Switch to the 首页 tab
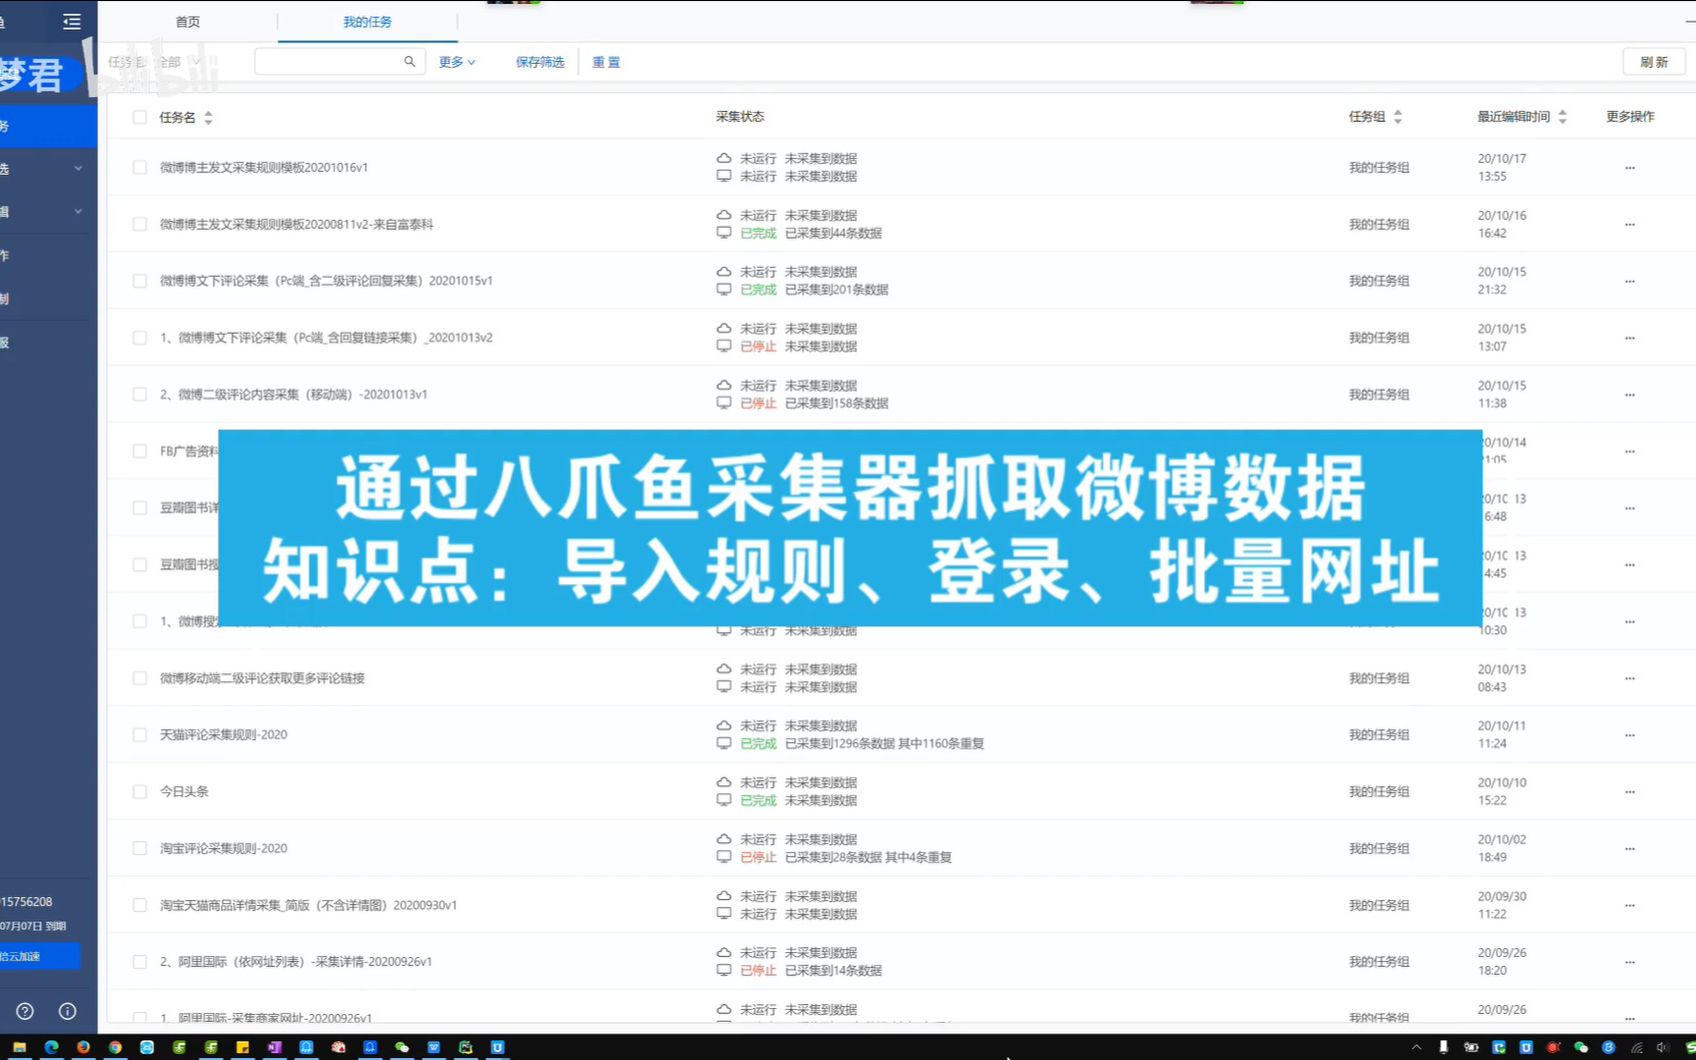The width and height of the screenshot is (1696, 1060). tap(186, 21)
